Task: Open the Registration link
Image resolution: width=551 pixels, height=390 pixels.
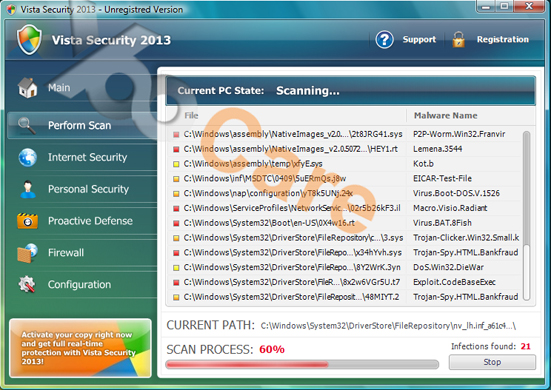Action: click(503, 39)
